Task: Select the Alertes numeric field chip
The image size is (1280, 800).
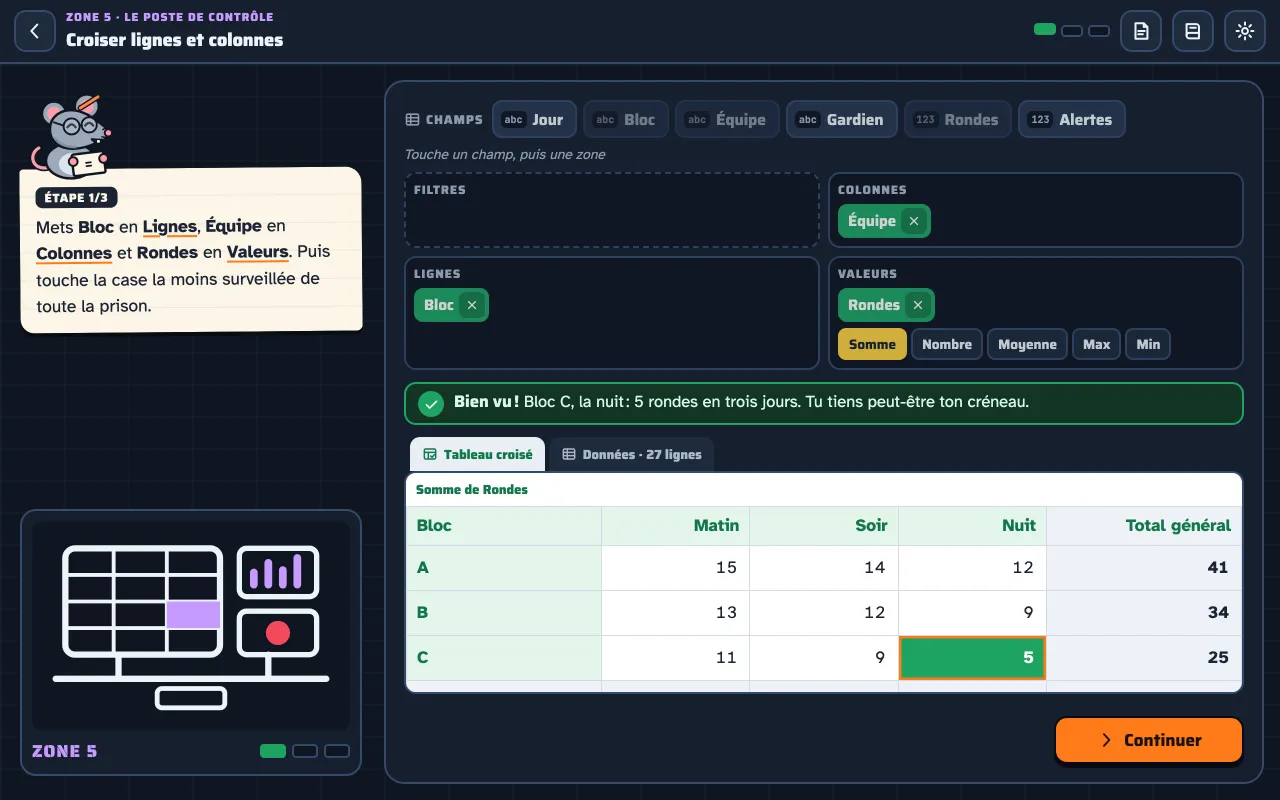Action: coord(1072,119)
